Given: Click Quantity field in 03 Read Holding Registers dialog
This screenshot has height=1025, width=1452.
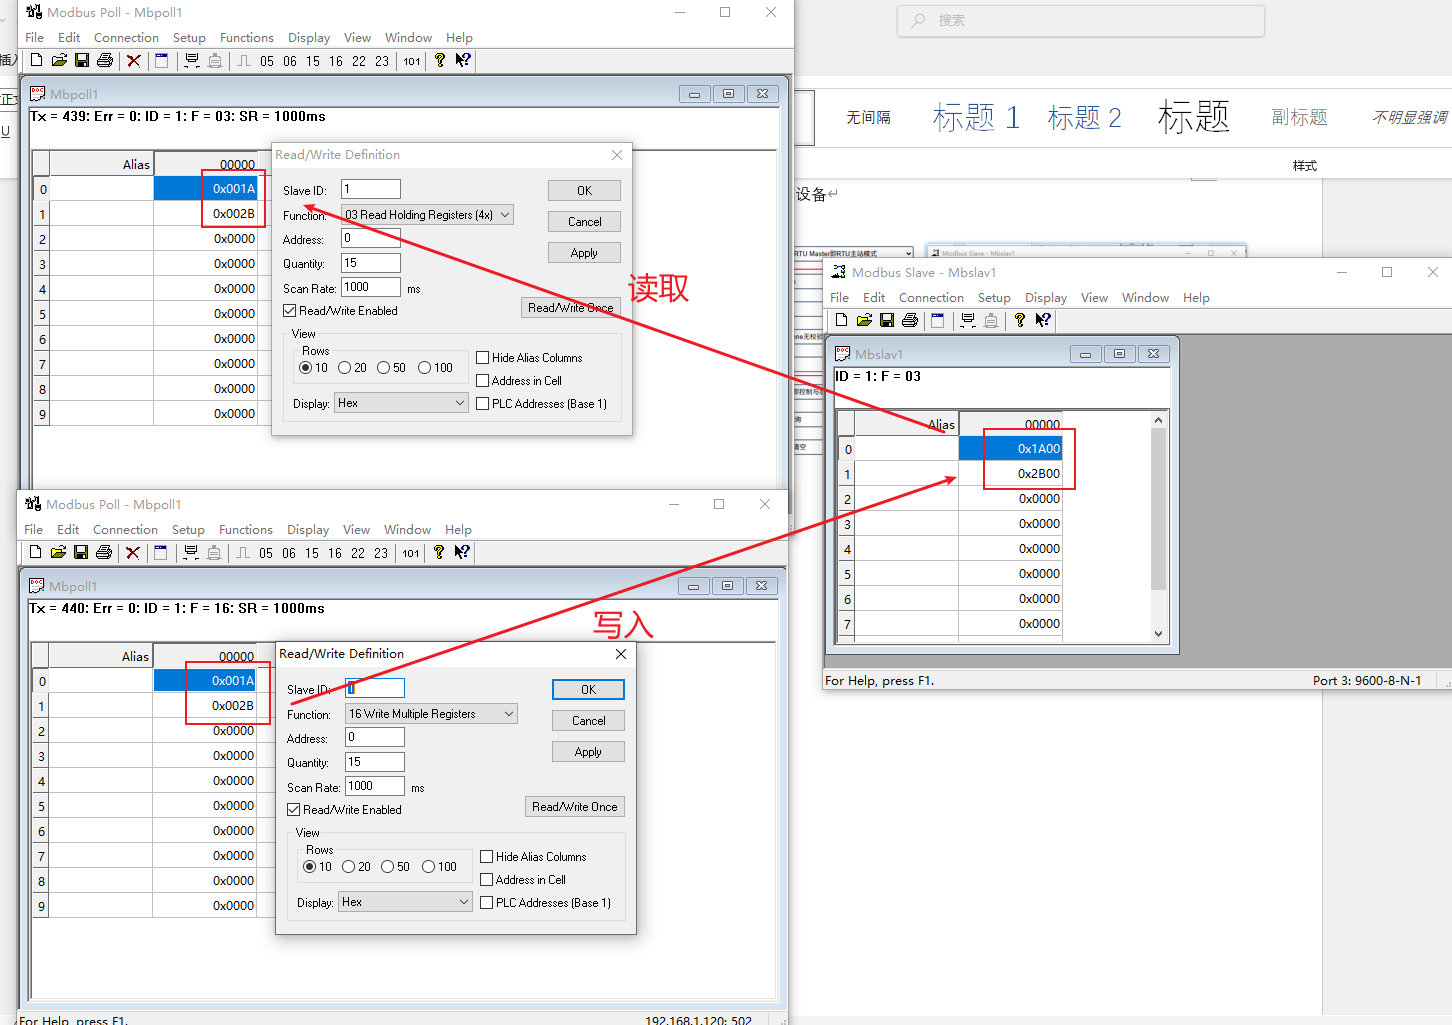Looking at the screenshot, I should pyautogui.click(x=371, y=263).
